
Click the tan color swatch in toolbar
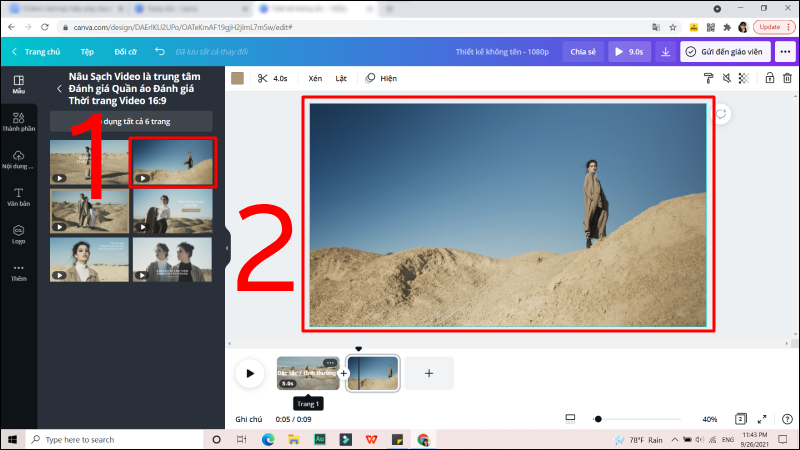click(237, 78)
